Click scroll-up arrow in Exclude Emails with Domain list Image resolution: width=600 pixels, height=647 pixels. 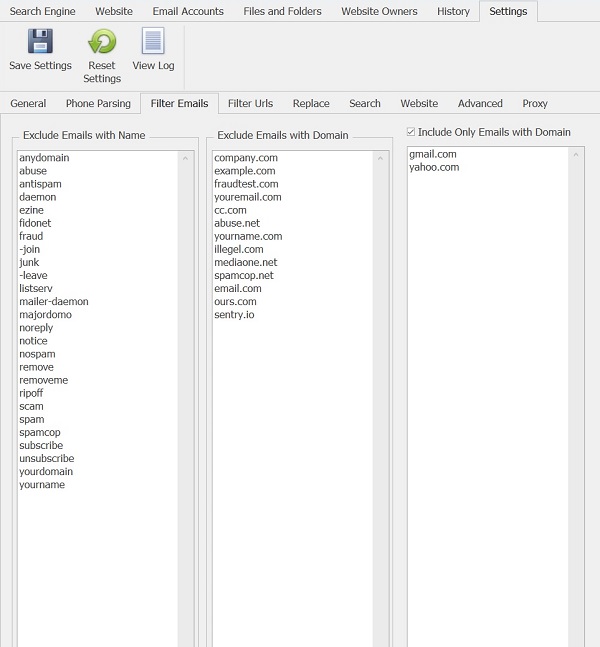tap(380, 158)
